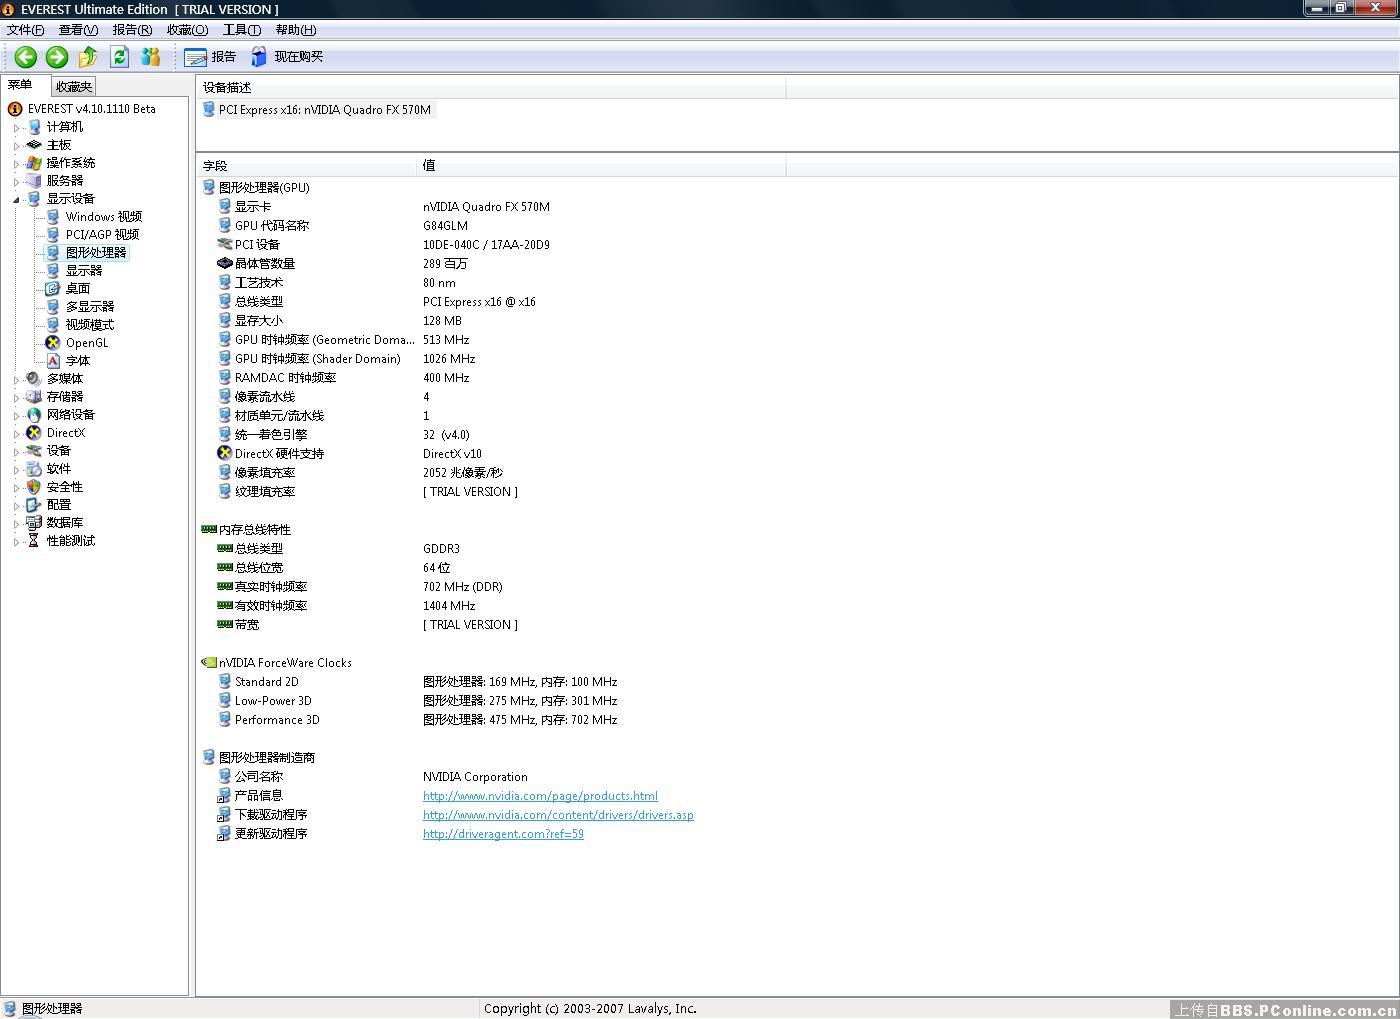Select the 服务器 tree icon

coord(34,181)
